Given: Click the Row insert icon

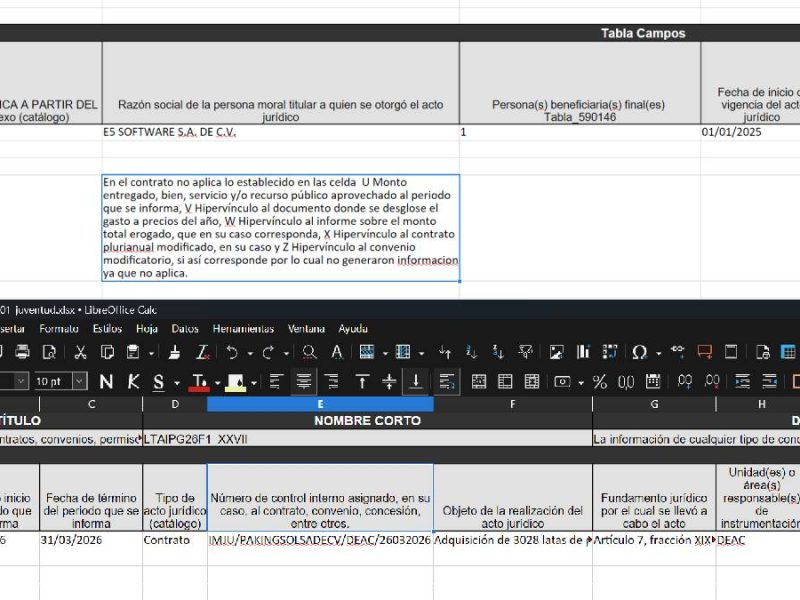Looking at the screenshot, I should point(367,352).
